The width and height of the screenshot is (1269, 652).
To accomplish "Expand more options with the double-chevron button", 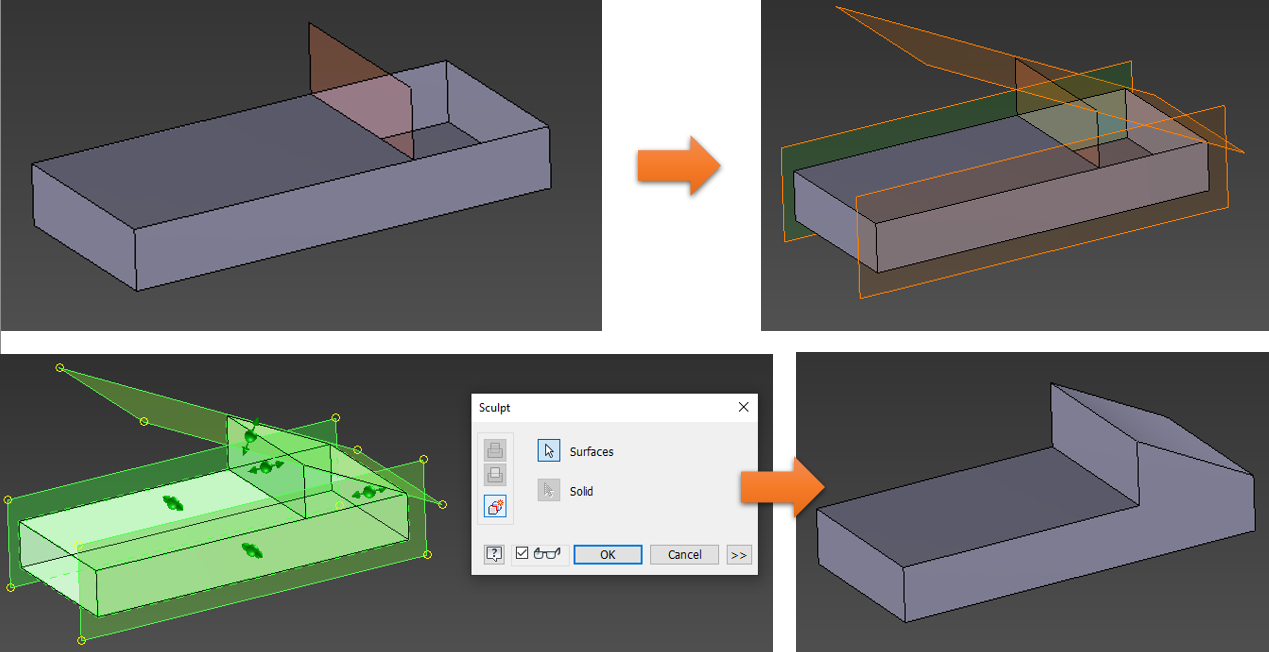I will (x=737, y=555).
